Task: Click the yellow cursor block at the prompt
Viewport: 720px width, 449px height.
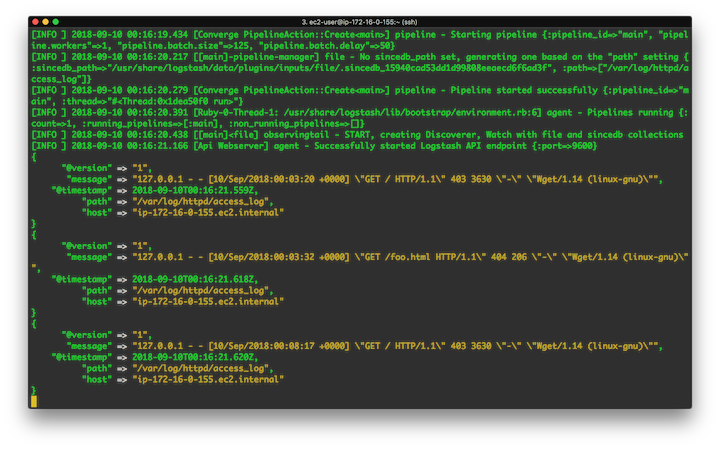Action: click(x=34, y=402)
